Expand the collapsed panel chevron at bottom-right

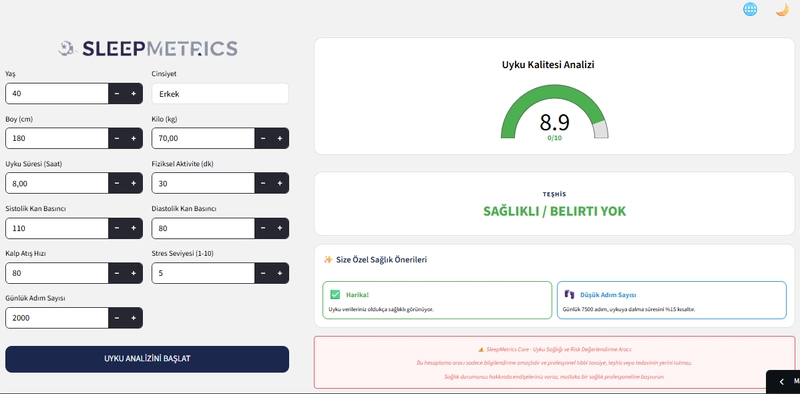[781, 381]
